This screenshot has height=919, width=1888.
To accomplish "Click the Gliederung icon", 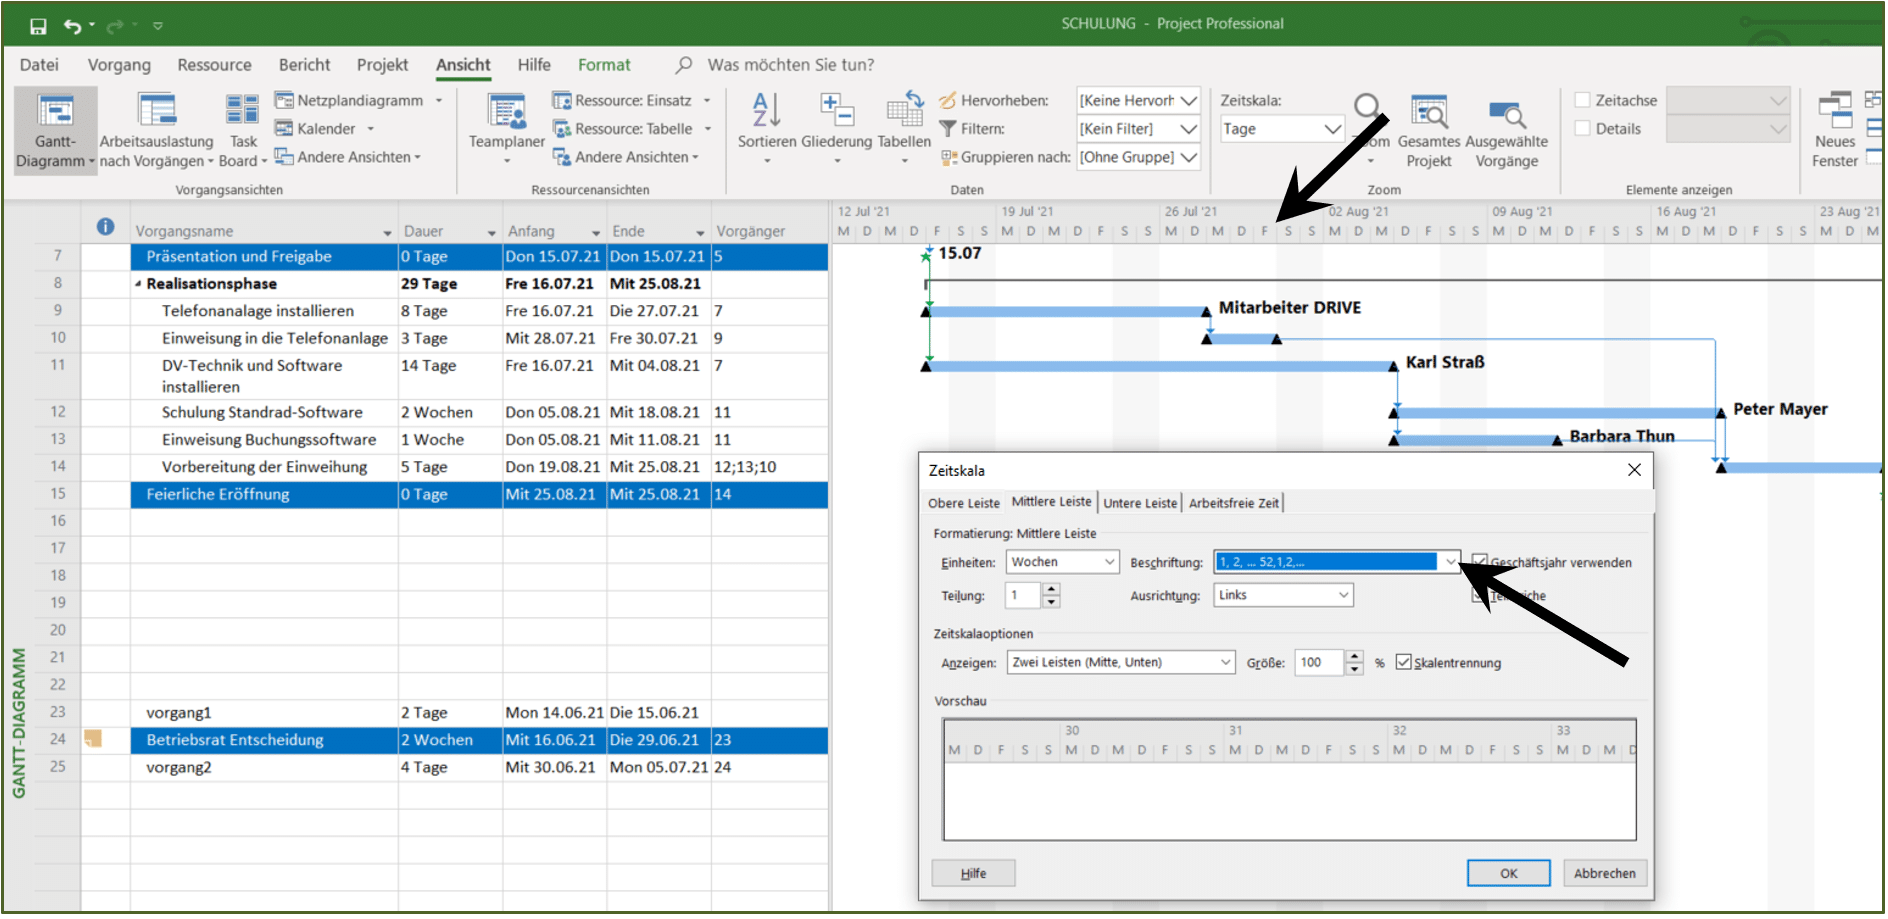I will (836, 109).
